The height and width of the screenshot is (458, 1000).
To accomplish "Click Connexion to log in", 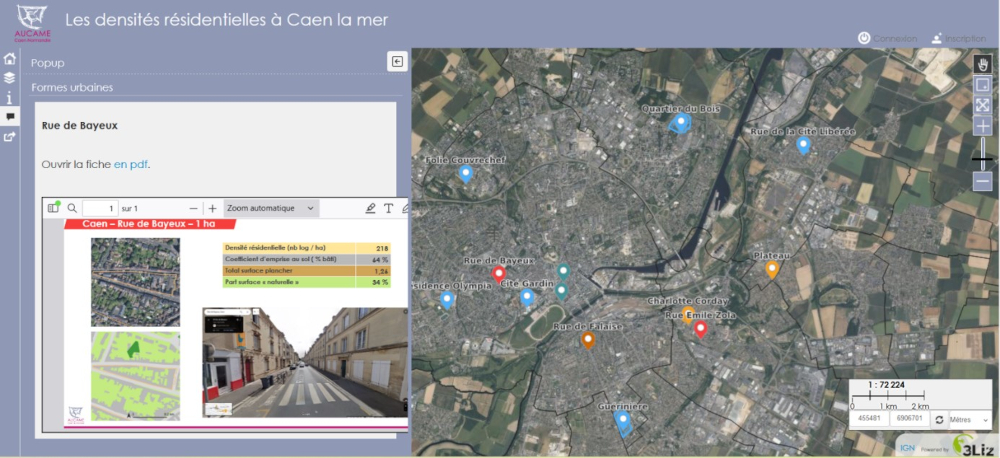I will (x=888, y=38).
